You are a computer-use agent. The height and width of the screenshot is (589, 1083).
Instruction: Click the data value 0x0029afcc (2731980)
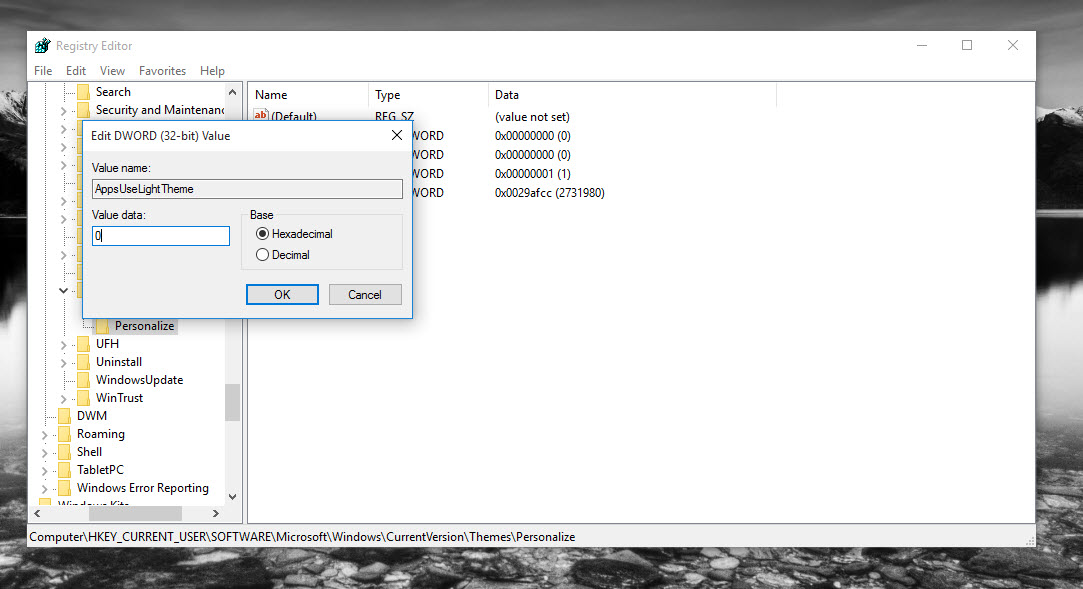pos(550,193)
